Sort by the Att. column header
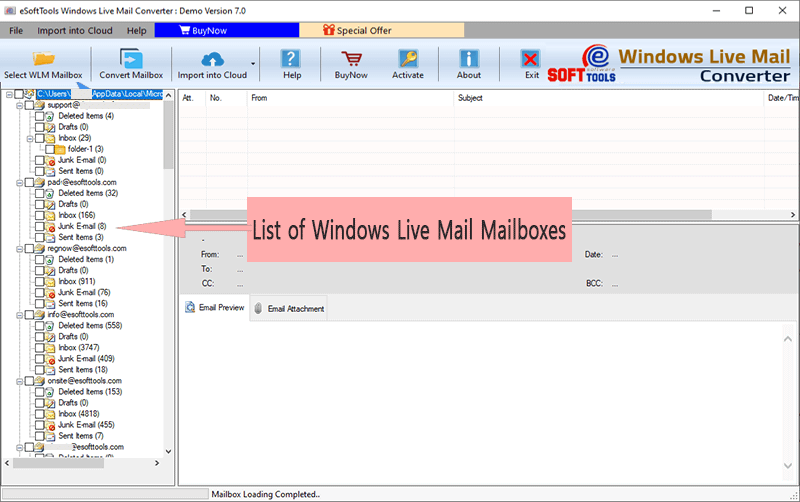 click(x=193, y=98)
